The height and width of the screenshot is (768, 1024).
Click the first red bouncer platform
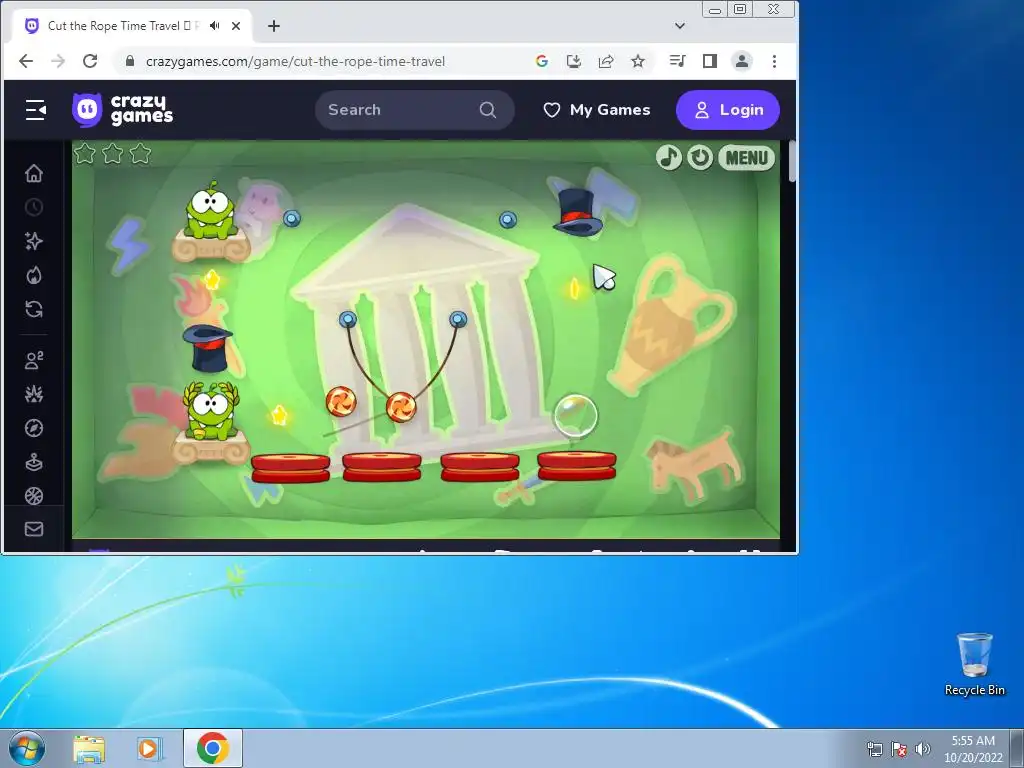[x=291, y=468]
